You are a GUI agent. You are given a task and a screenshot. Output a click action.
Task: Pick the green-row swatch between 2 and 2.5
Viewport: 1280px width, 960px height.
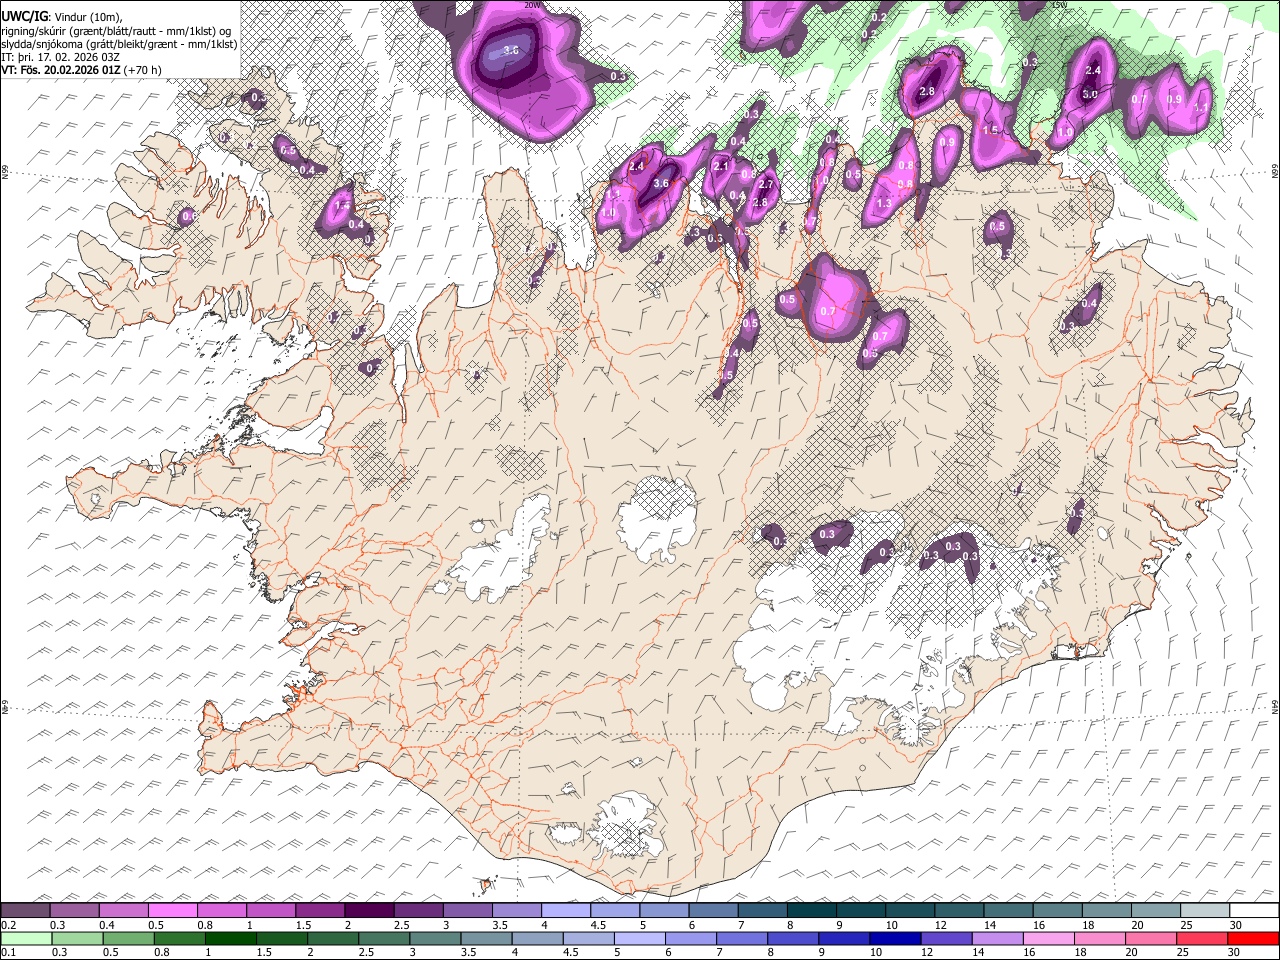click(333, 938)
